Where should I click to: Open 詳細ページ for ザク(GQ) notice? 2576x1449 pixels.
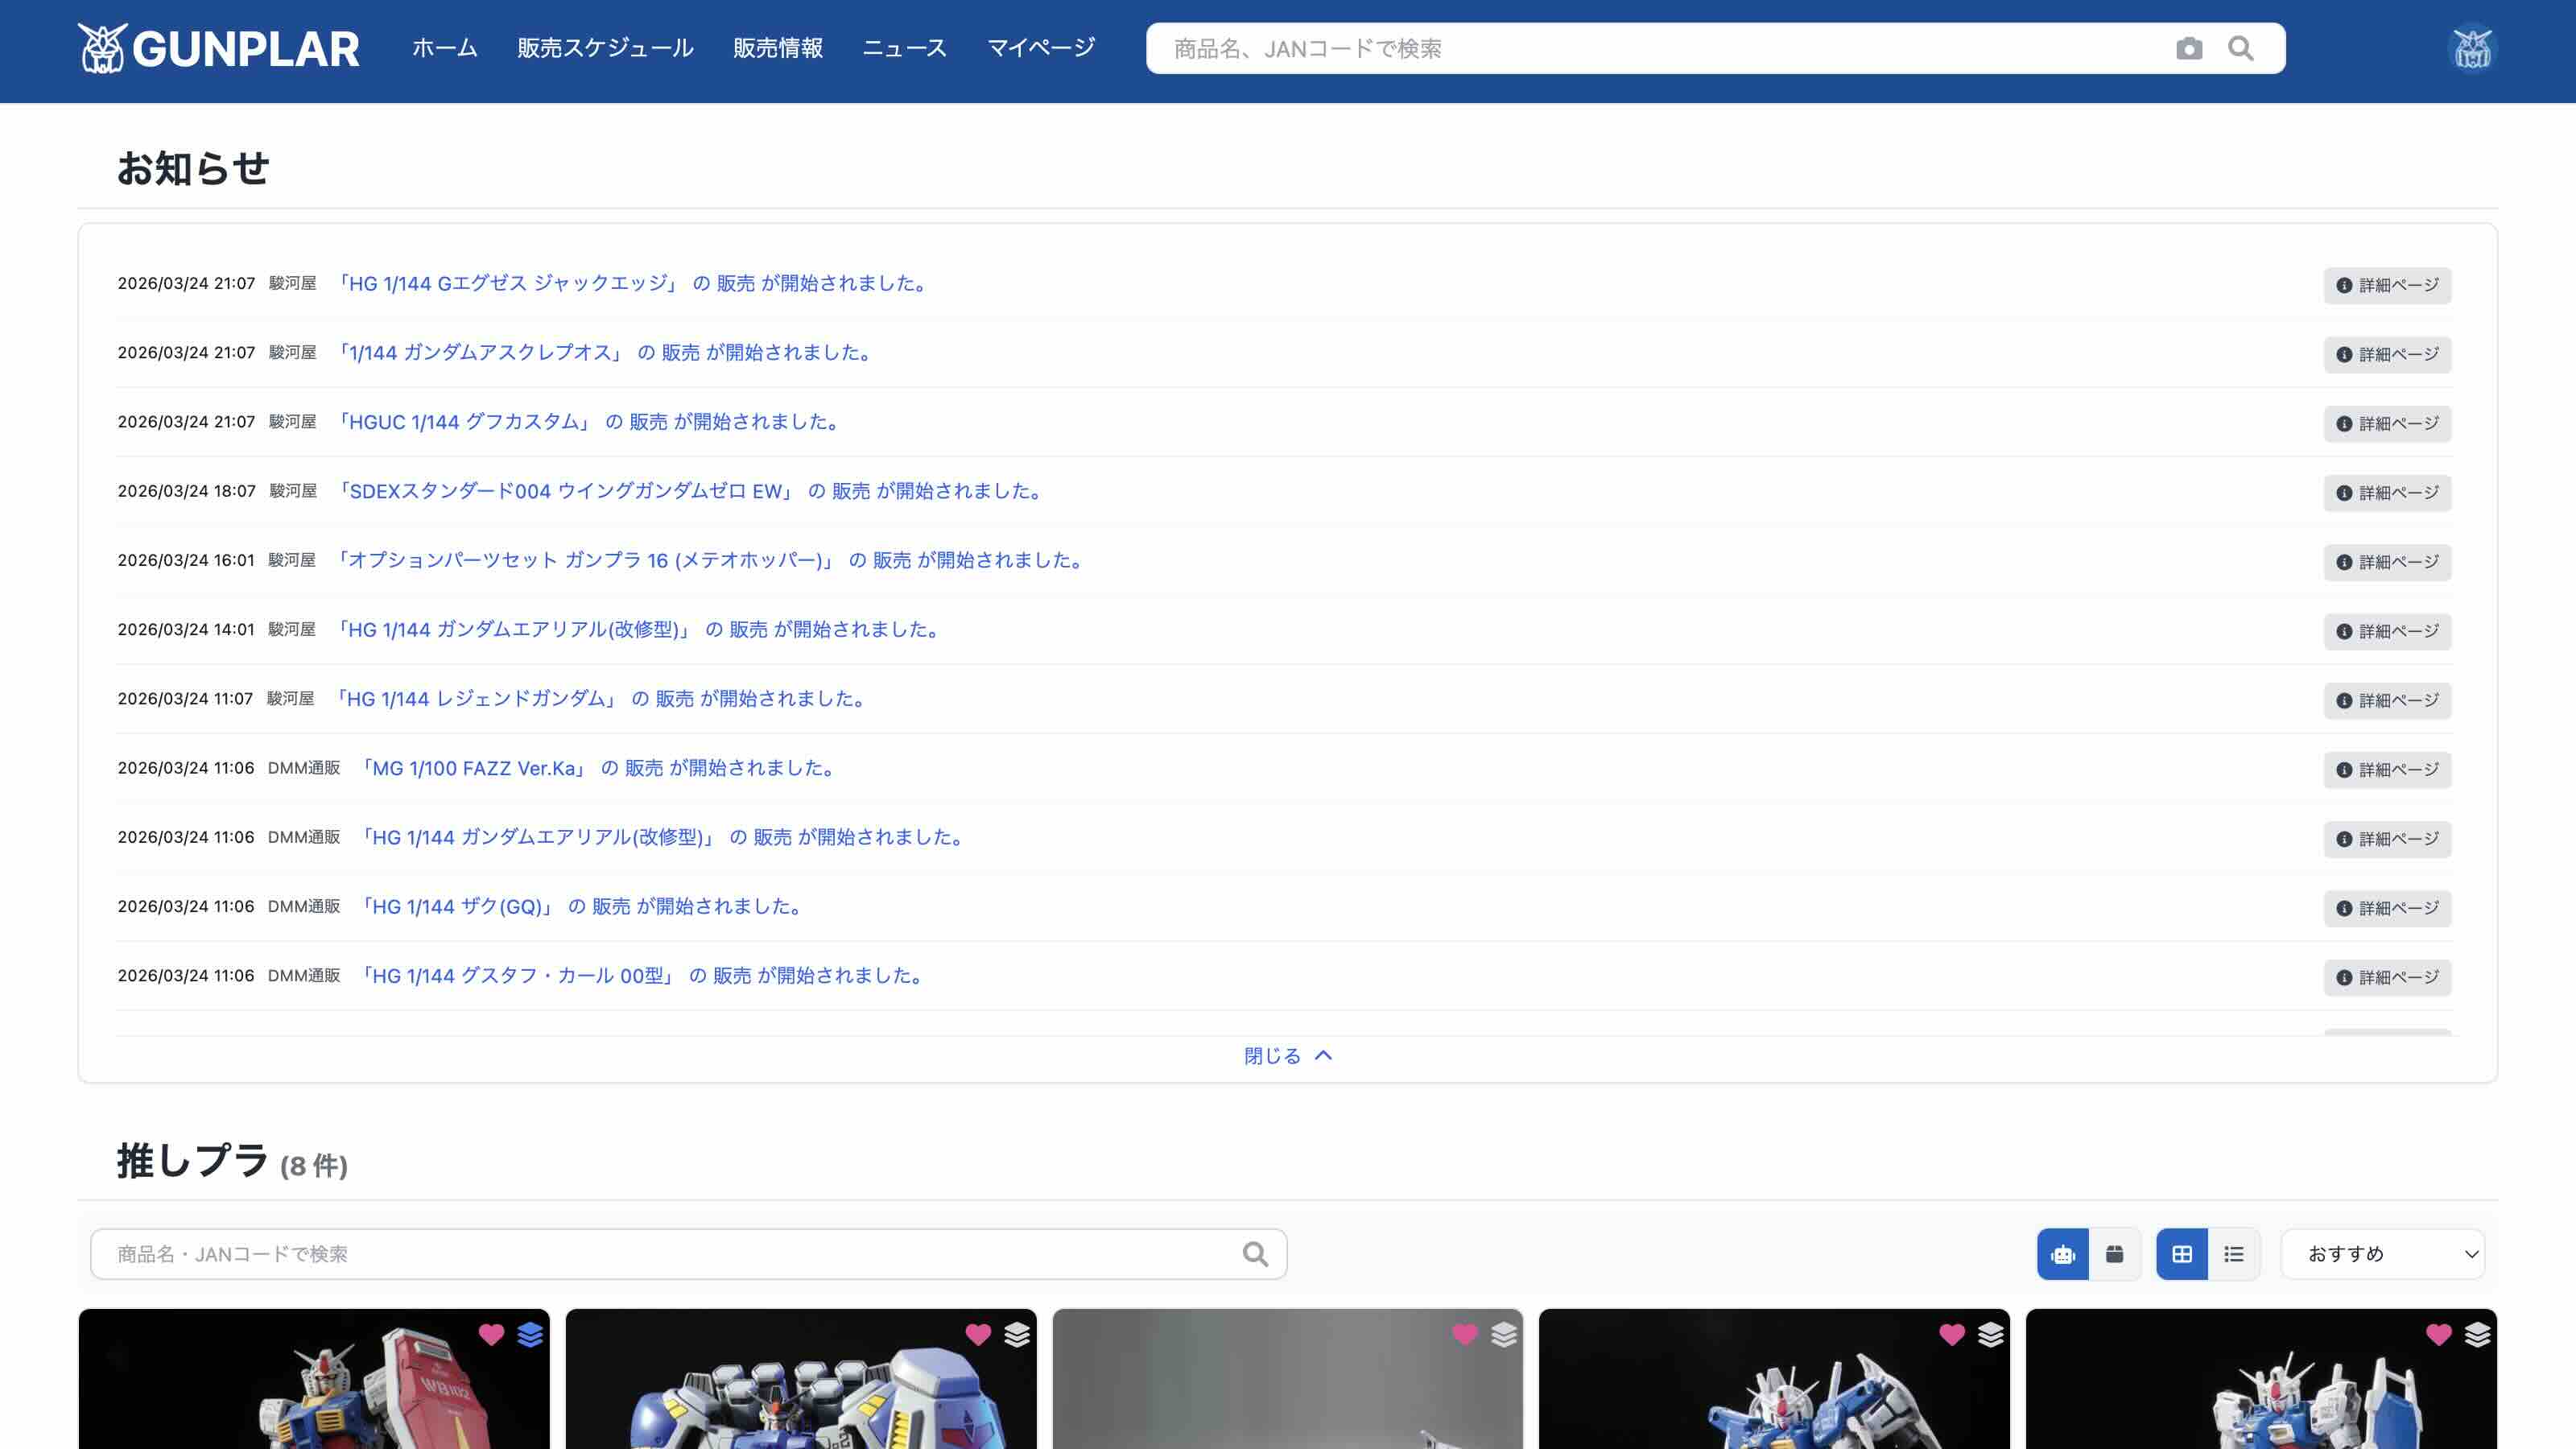(x=2387, y=908)
